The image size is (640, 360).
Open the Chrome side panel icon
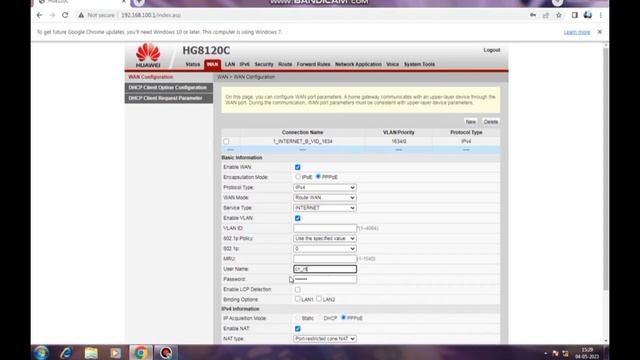tap(574, 15)
